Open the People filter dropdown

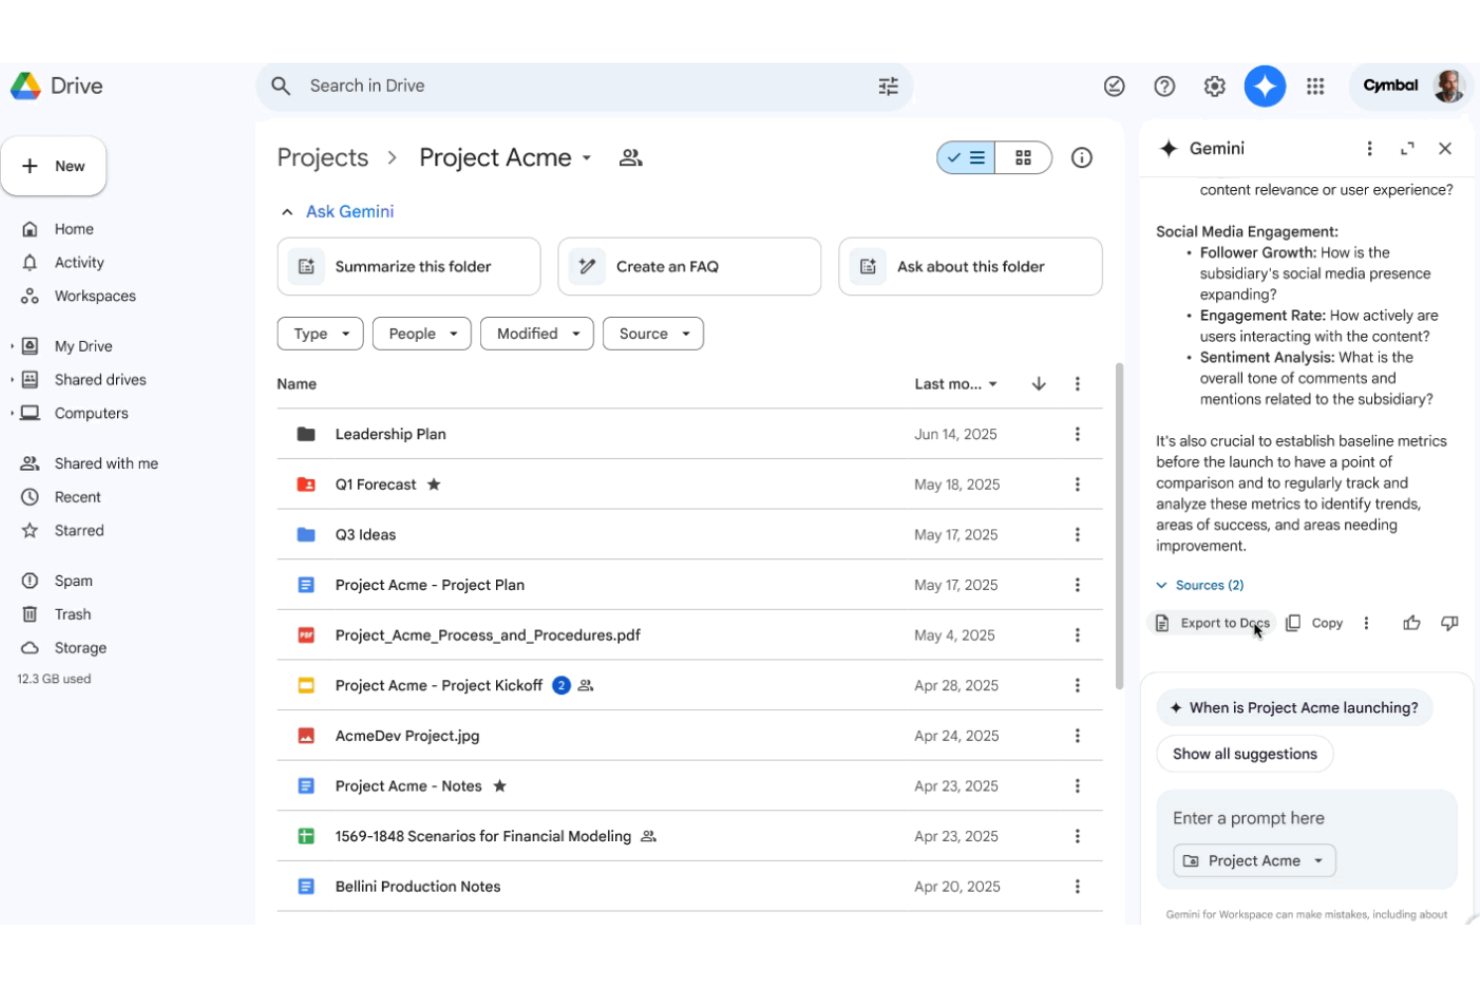tap(422, 333)
